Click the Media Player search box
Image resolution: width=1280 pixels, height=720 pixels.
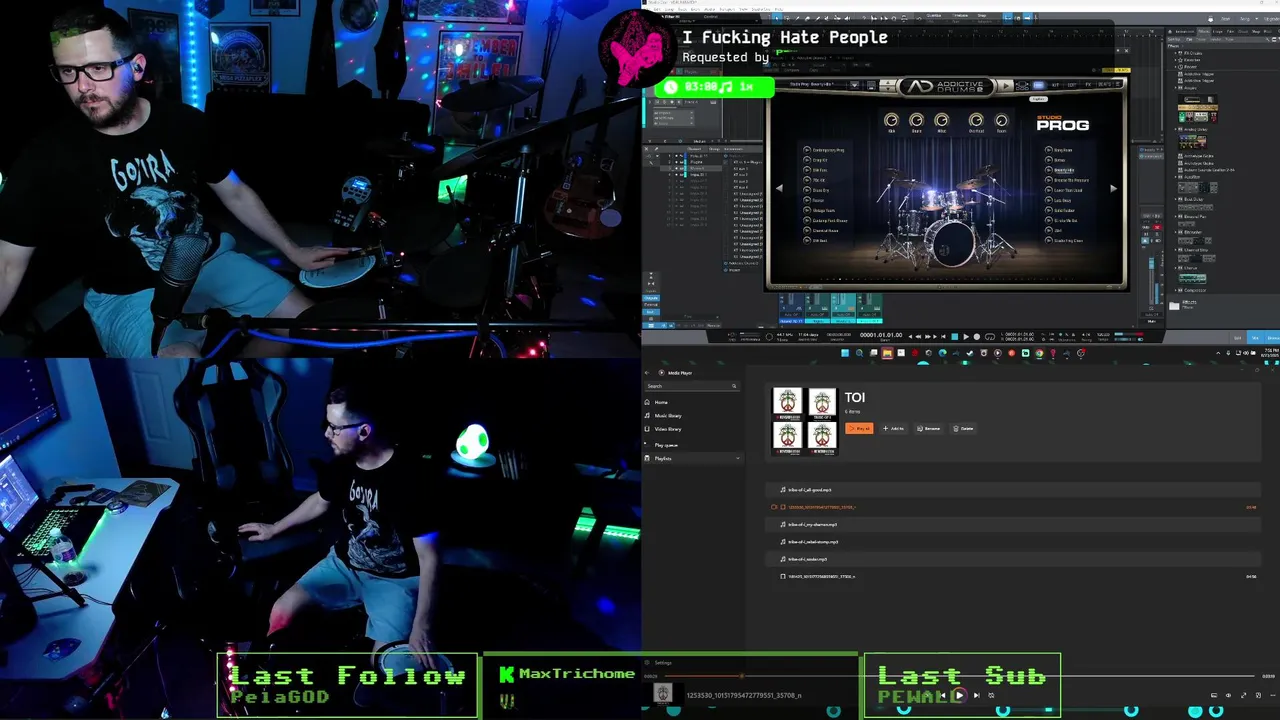tap(691, 386)
